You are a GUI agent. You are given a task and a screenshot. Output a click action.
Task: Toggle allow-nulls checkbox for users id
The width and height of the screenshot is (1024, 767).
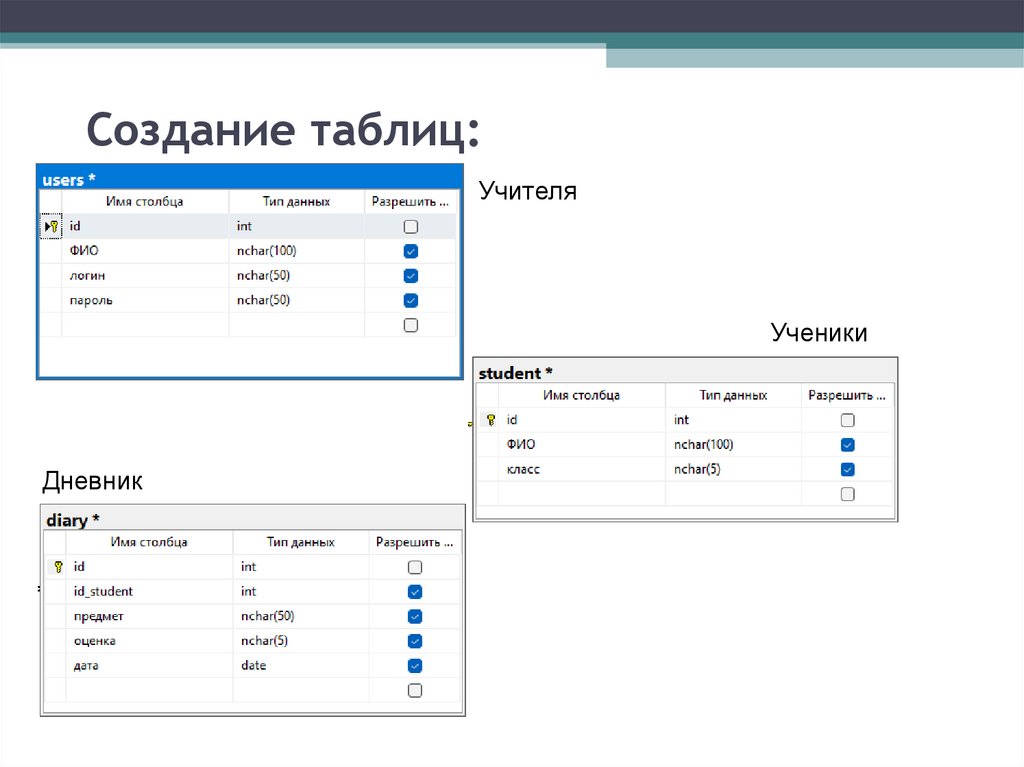pyautogui.click(x=411, y=227)
